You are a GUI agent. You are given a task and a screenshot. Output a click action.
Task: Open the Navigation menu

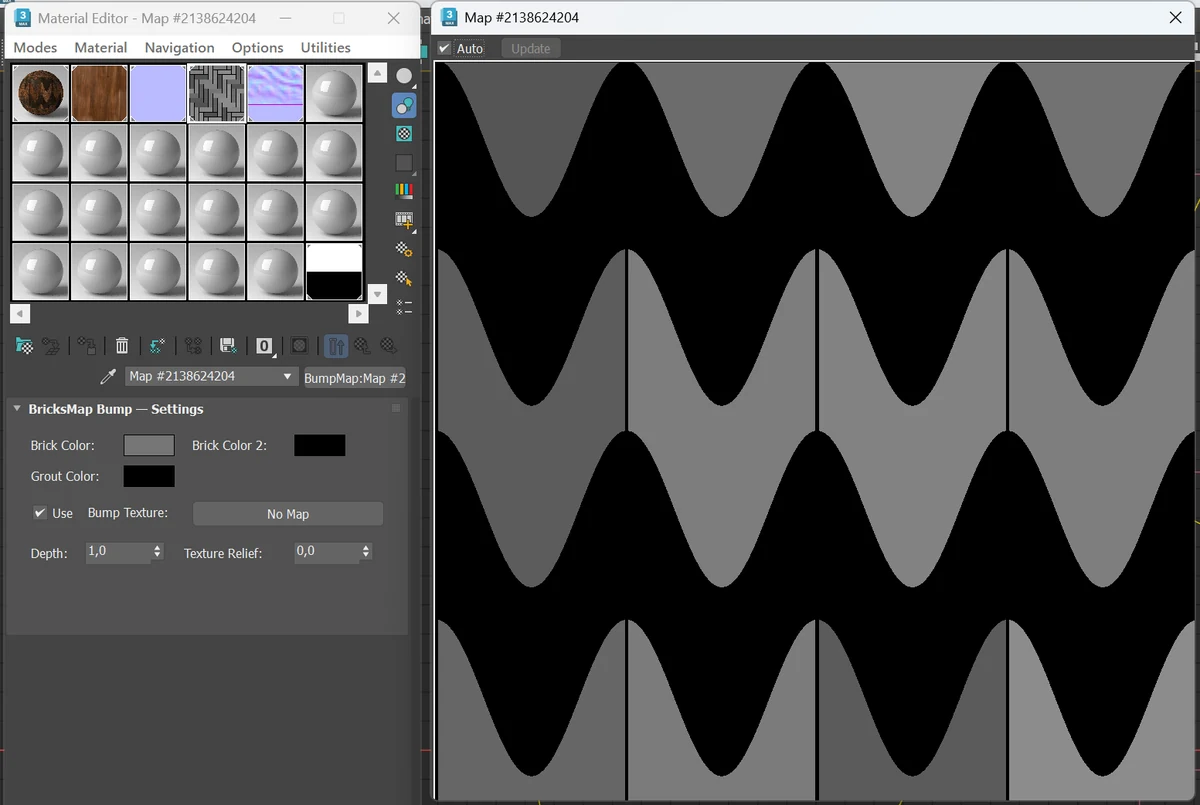(179, 47)
